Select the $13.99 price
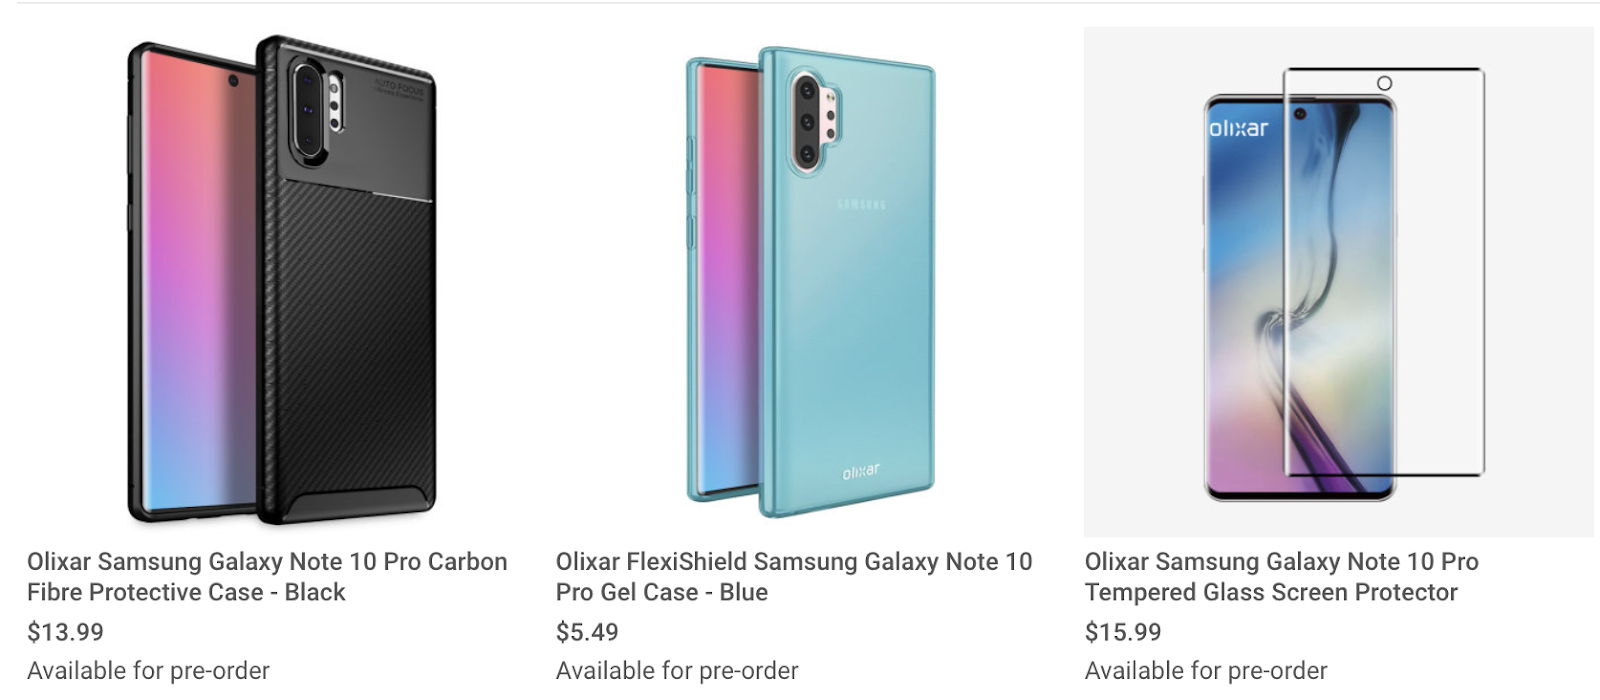Screen dimensions: 1600x700 (x=65, y=632)
